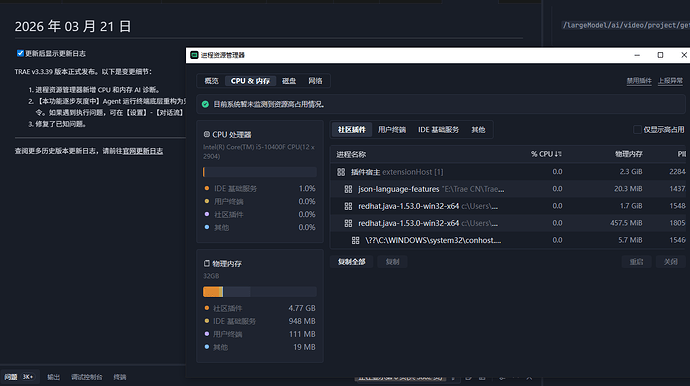Click blue dot beside 其他 memory 19 MB
The width and height of the screenshot is (690, 386).
coord(206,347)
